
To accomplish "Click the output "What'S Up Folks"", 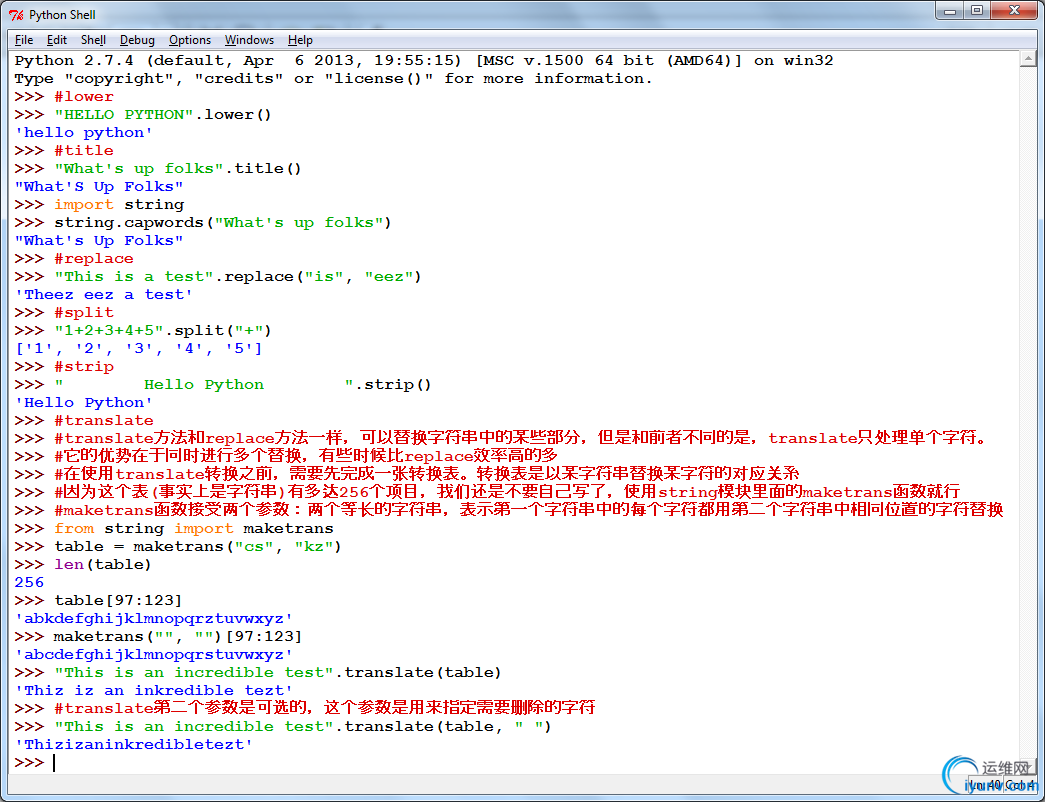I will tap(99, 187).
